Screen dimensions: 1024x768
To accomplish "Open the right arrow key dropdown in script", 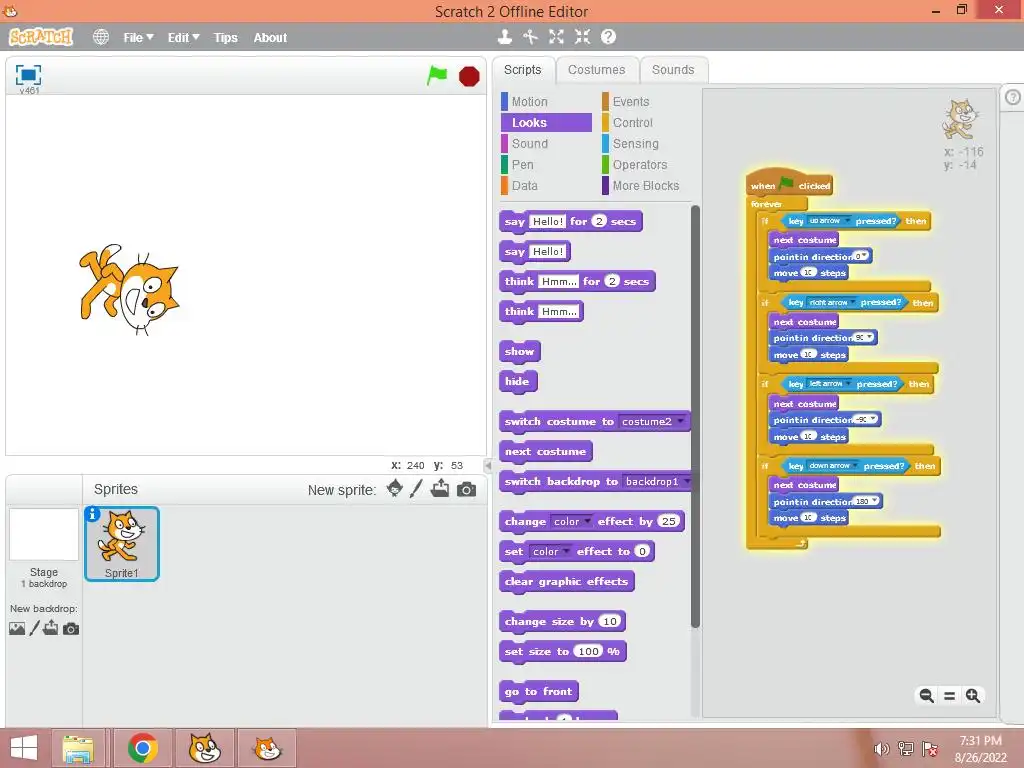I will [832, 302].
